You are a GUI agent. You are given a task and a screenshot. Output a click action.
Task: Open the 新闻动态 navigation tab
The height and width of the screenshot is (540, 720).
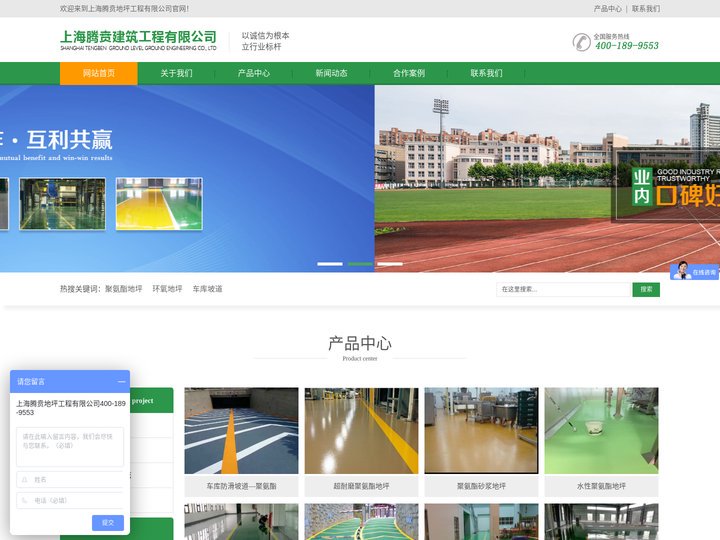tap(332, 73)
